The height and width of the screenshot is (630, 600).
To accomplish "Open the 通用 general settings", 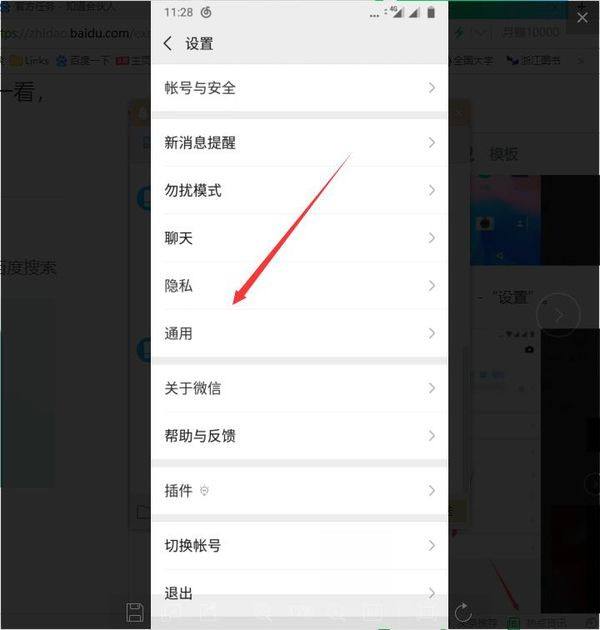I will [x=300, y=333].
